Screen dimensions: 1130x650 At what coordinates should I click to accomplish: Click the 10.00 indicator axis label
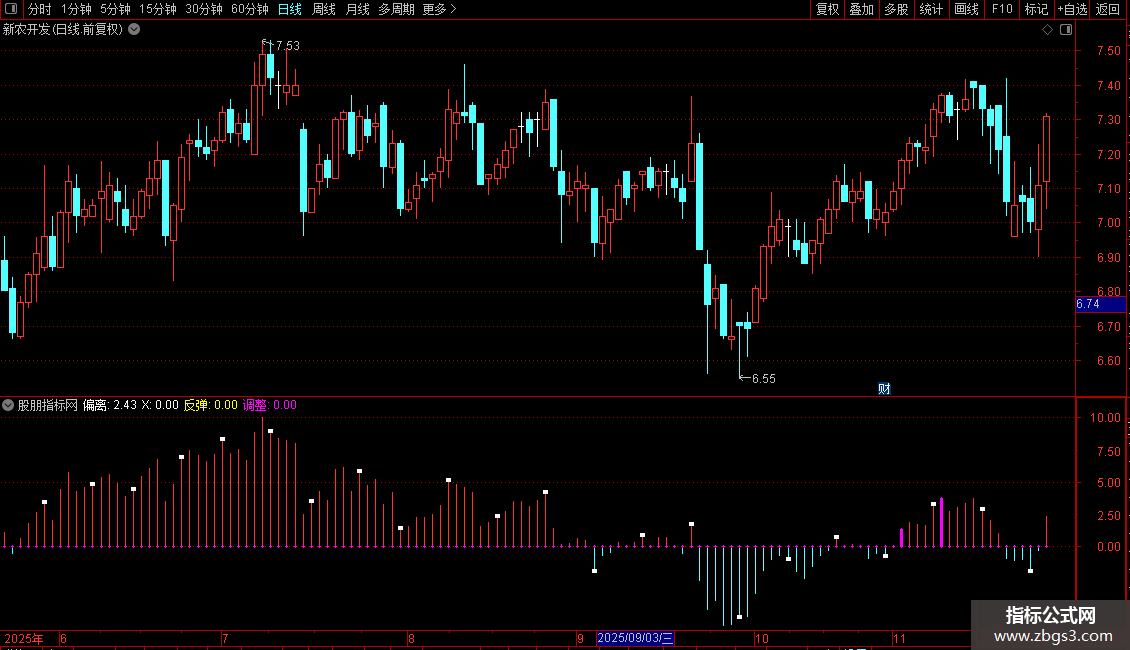coord(1105,418)
